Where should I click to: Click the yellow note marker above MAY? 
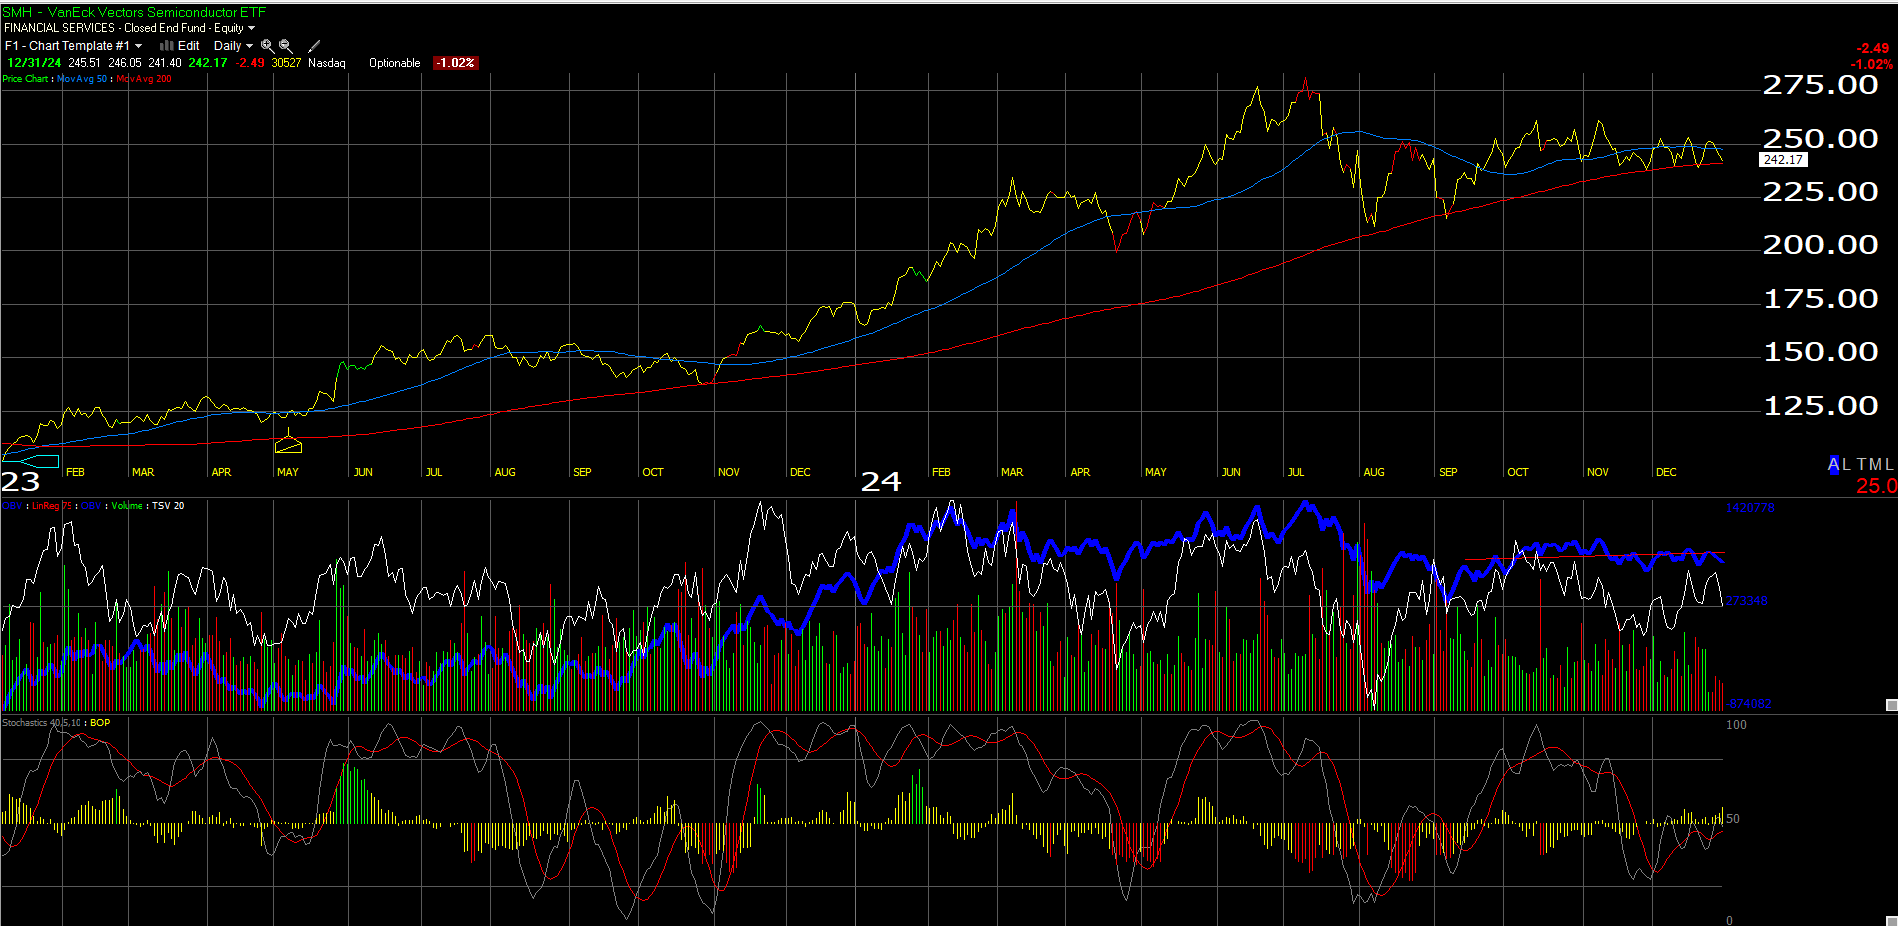point(288,444)
